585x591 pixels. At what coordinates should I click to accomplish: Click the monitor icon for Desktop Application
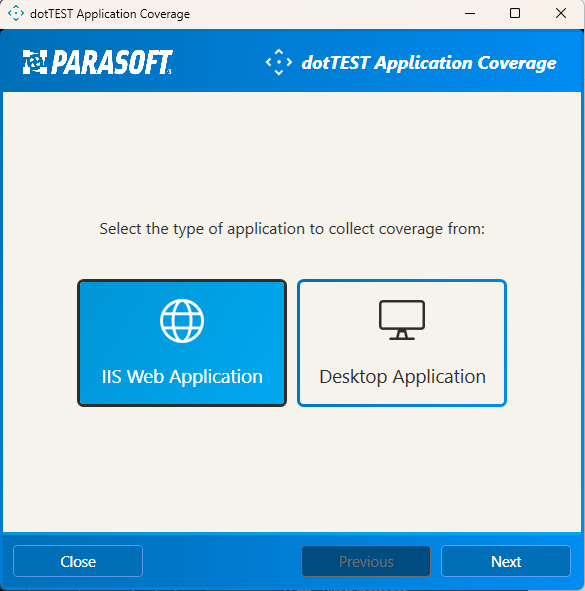[402, 320]
